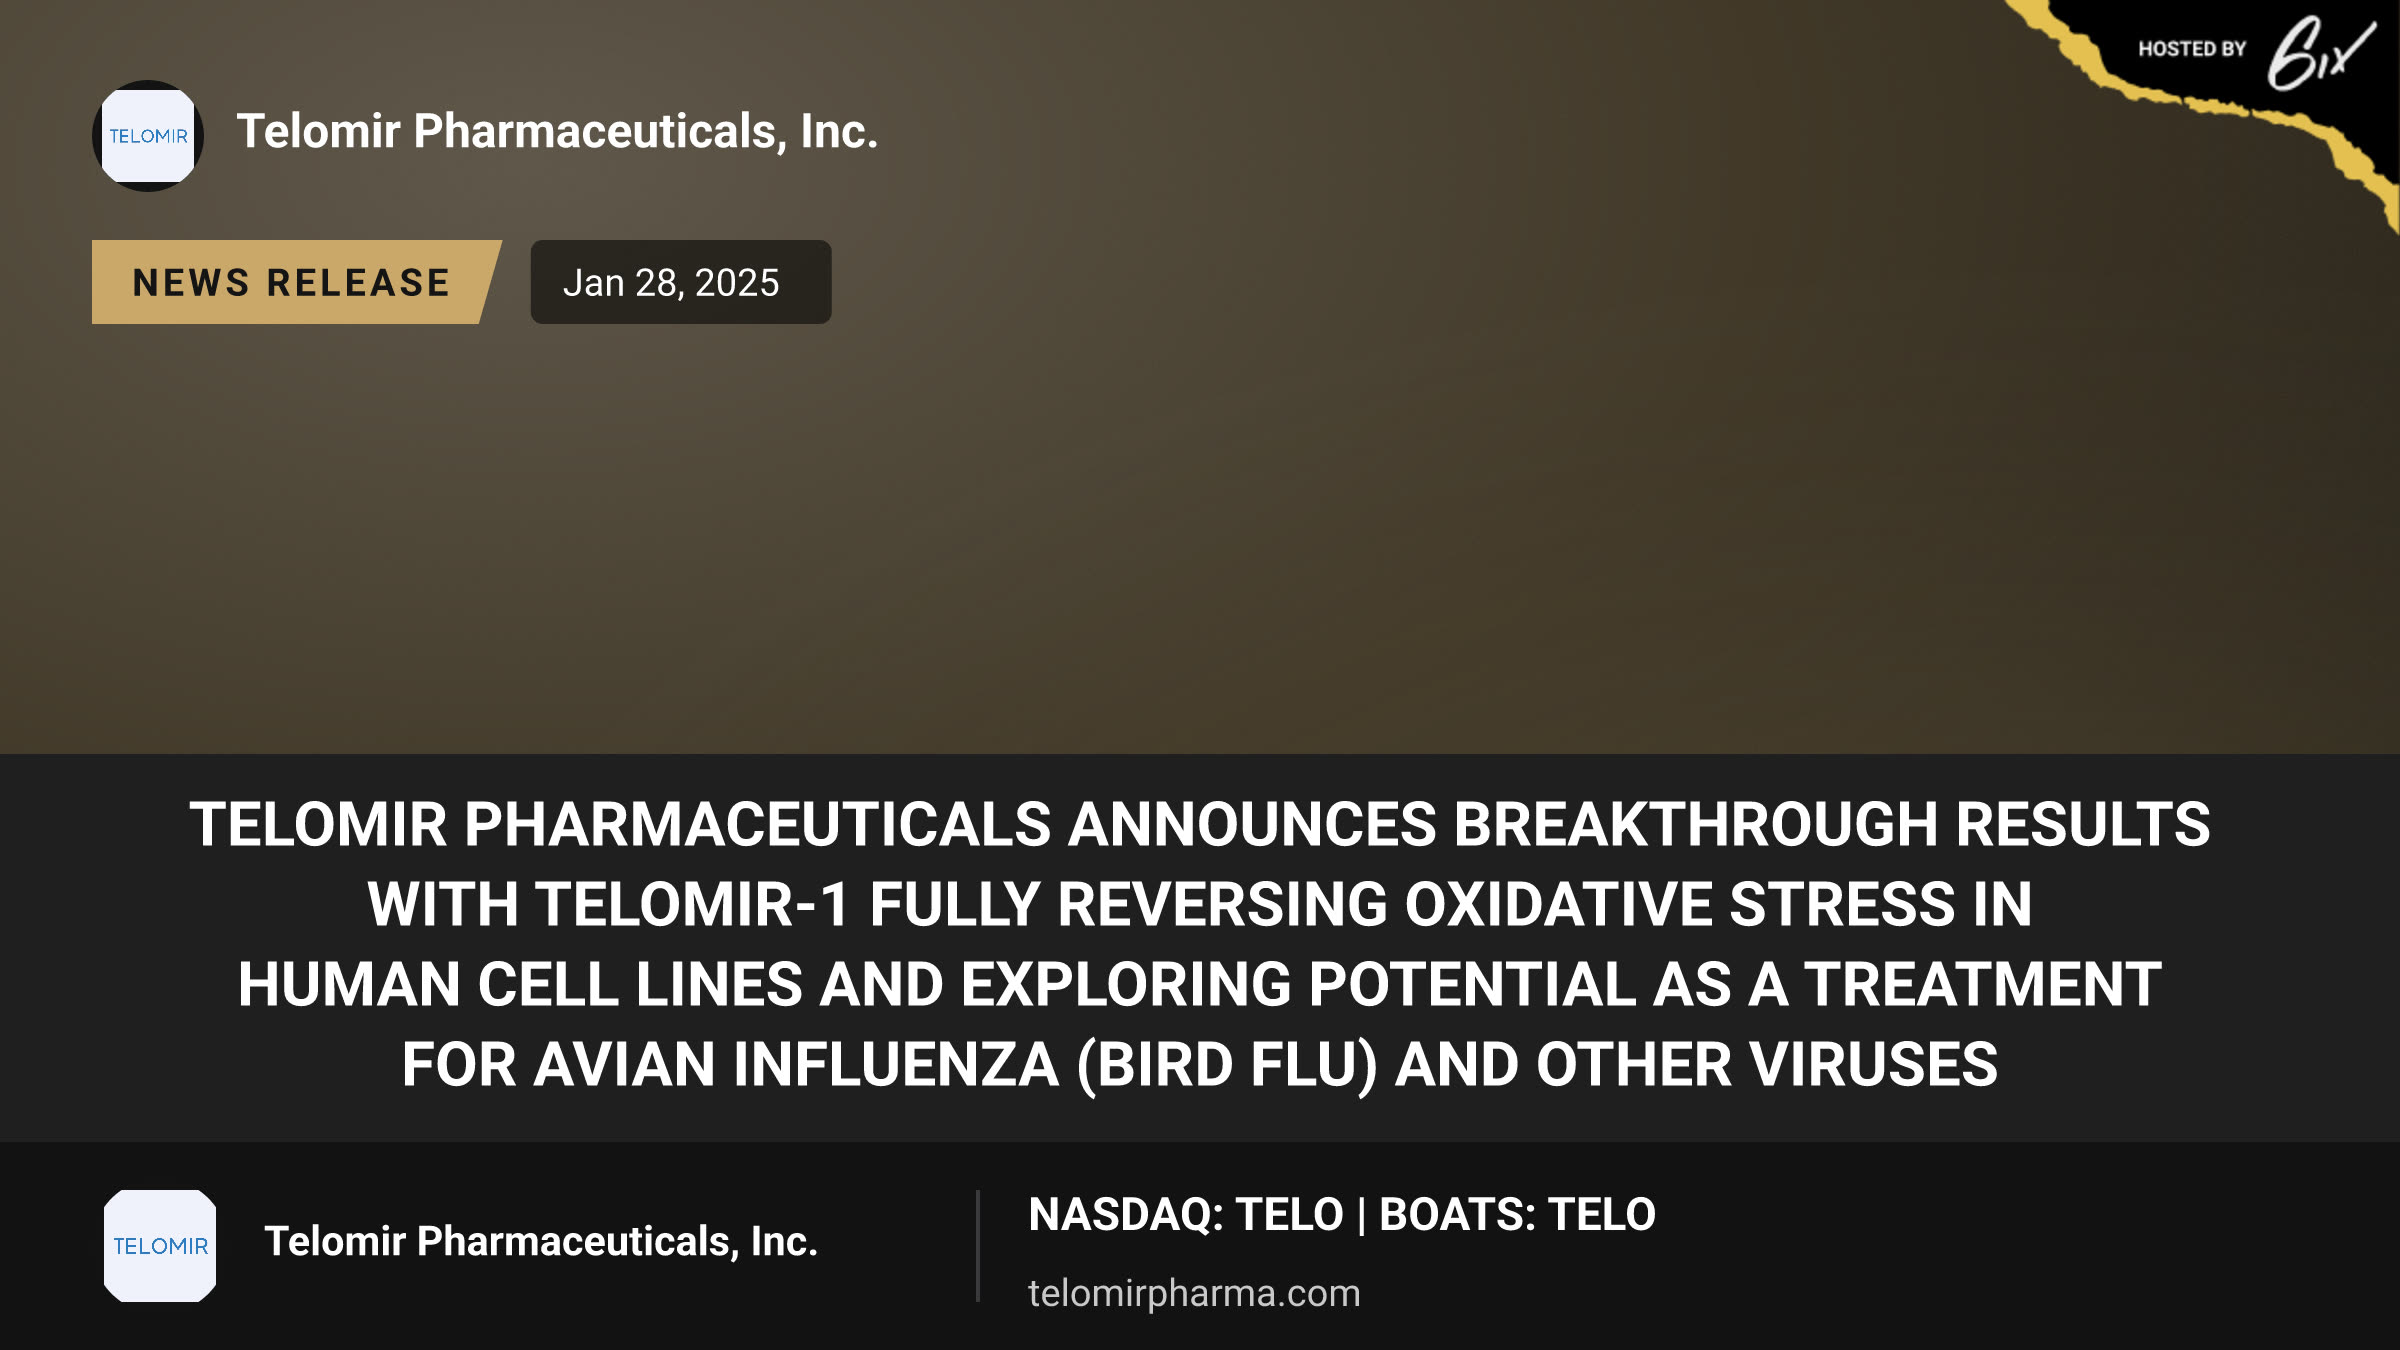Click the round Telomir logo at top
This screenshot has height=1350, width=2400.
(148, 136)
